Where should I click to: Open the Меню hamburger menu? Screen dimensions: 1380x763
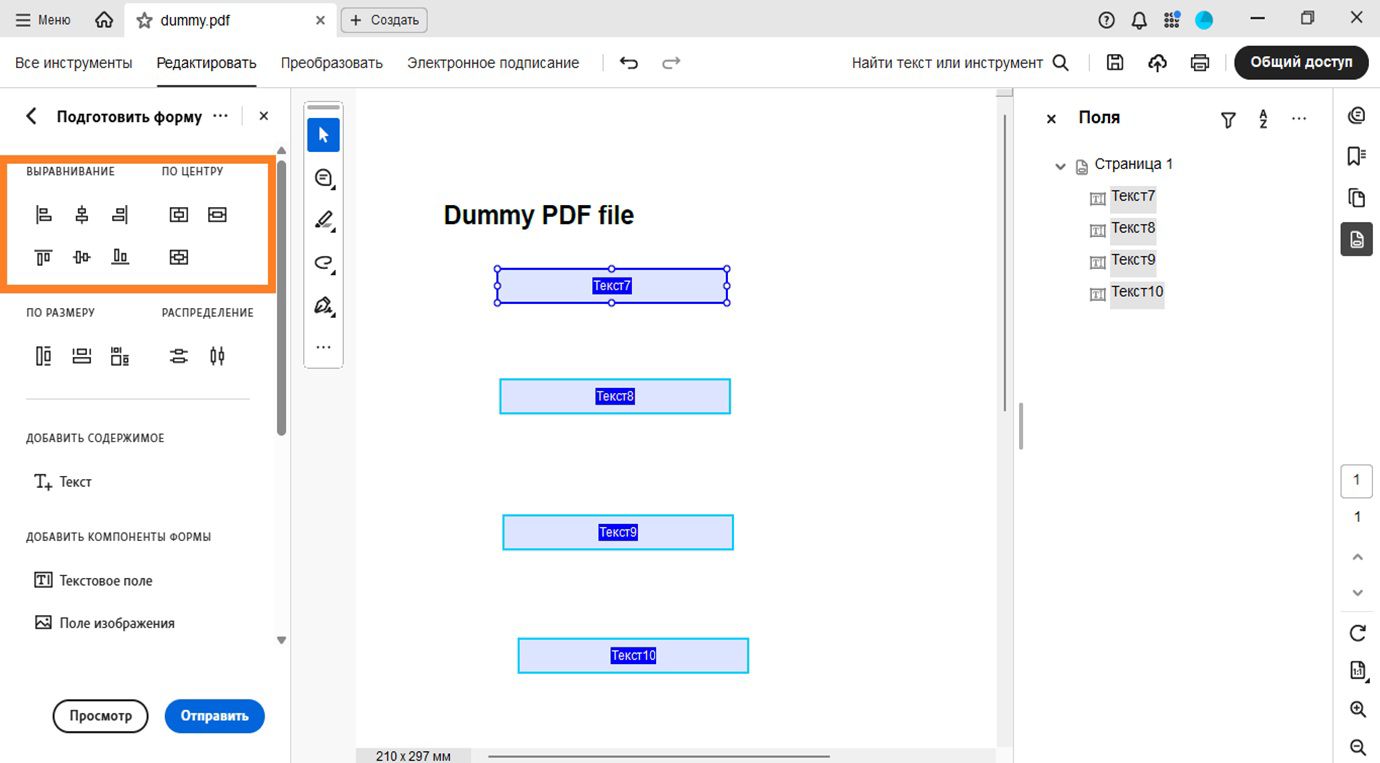pyautogui.click(x=42, y=19)
